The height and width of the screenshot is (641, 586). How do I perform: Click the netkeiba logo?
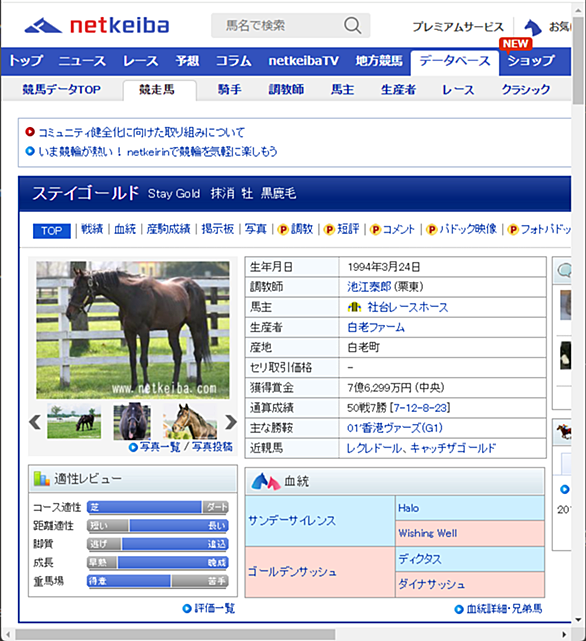click(97, 26)
